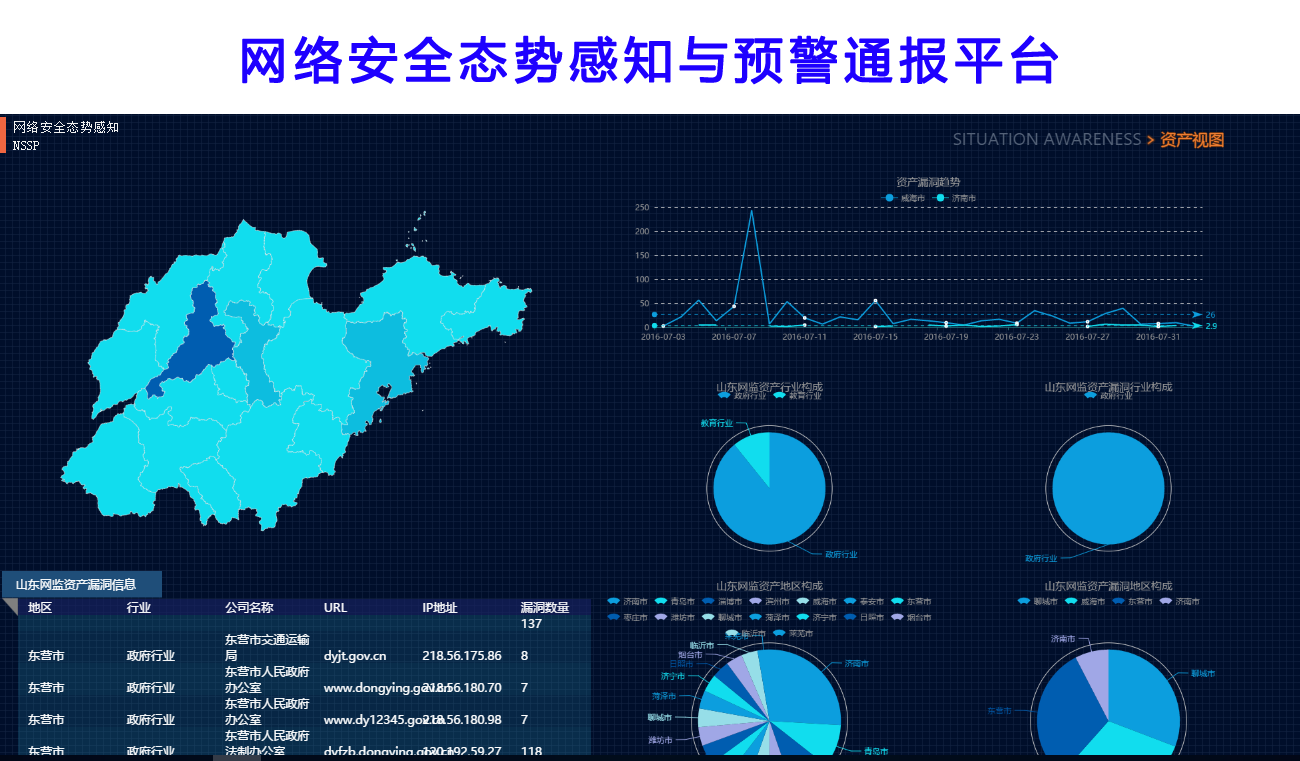
Task: Open the 资产视图 breadcrumb item
Action: tap(1192, 140)
